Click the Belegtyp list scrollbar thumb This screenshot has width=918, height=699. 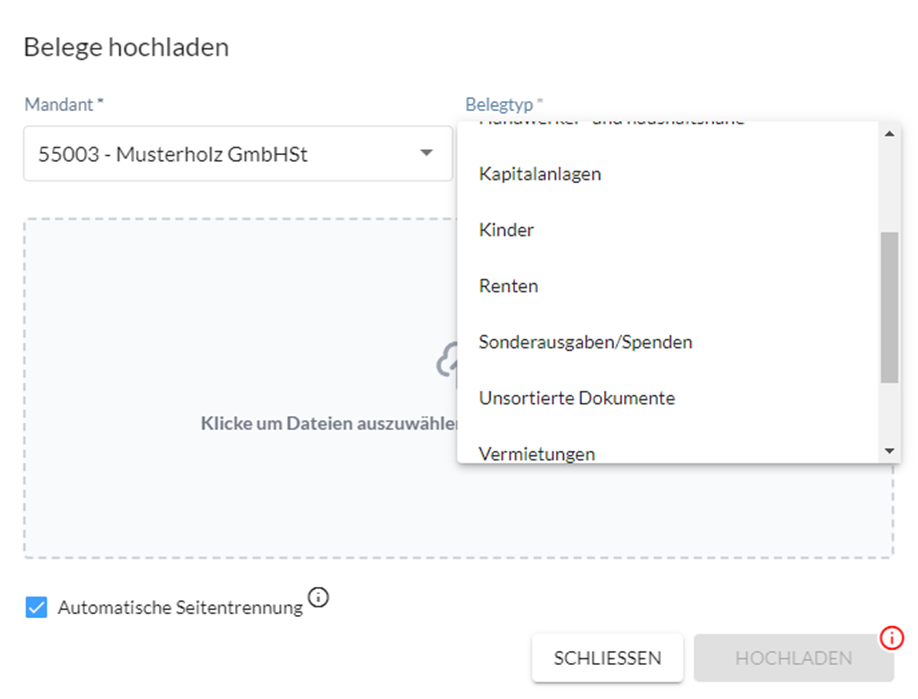tap(889, 307)
